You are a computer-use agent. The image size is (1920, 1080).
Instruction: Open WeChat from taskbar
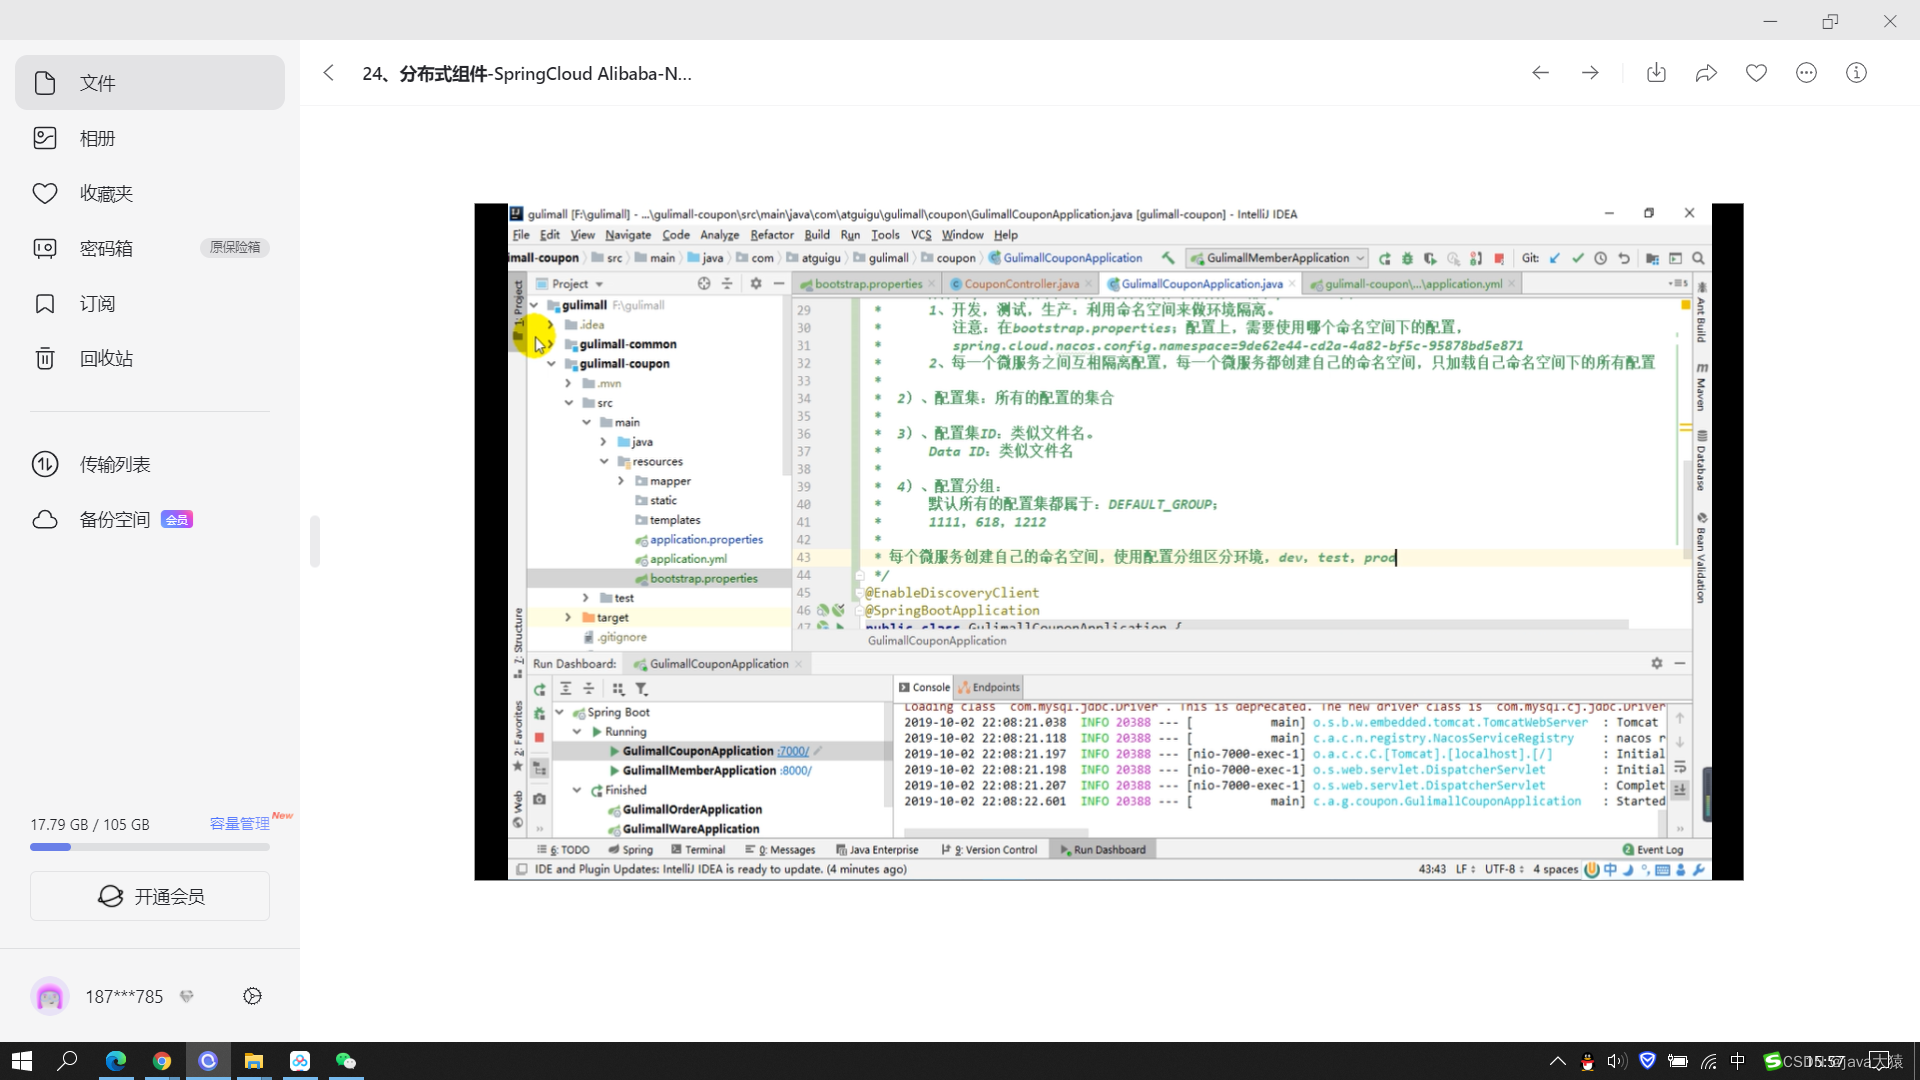pos(346,1061)
